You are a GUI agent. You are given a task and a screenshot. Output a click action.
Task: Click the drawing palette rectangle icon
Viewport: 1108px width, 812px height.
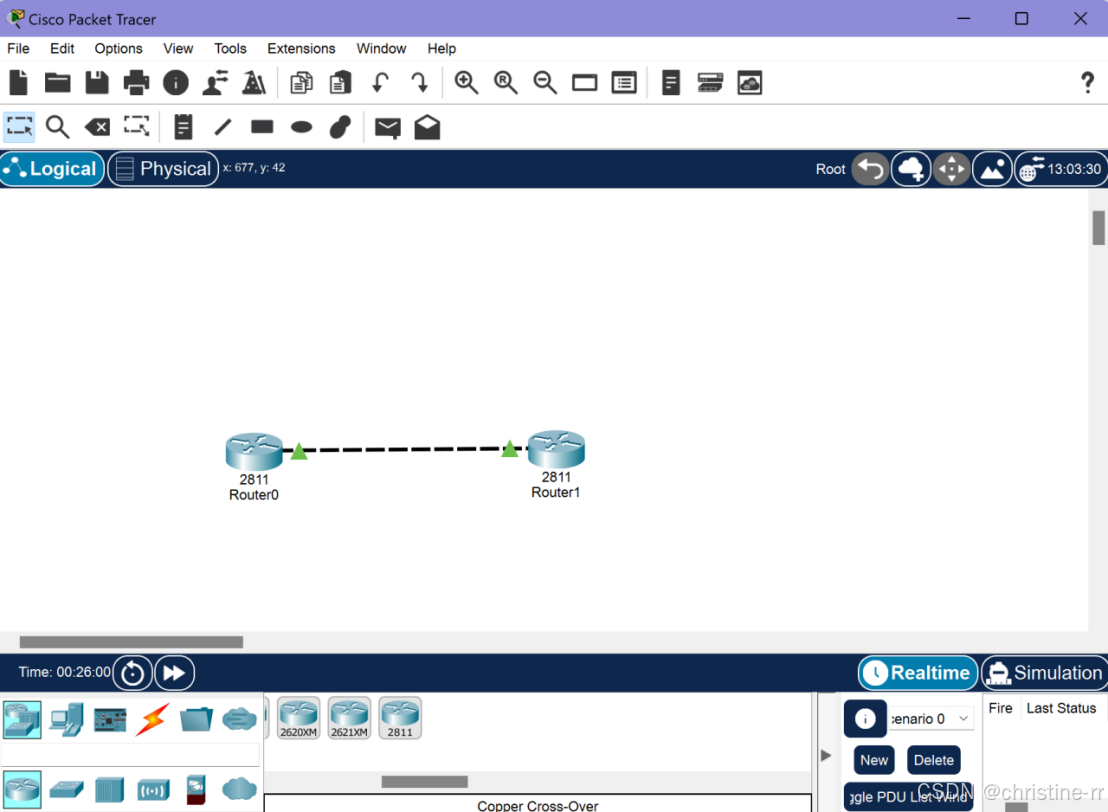coord(584,83)
